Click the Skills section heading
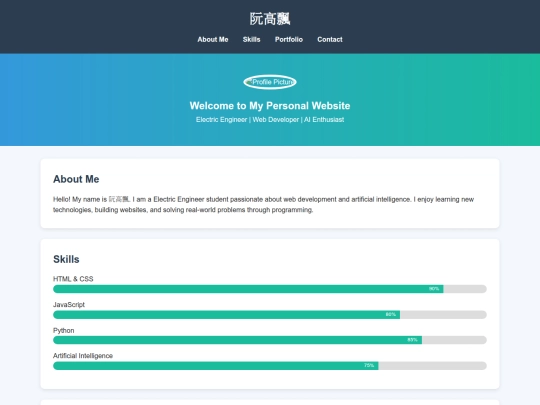Screen dimensions: 540x405 coord(66,259)
